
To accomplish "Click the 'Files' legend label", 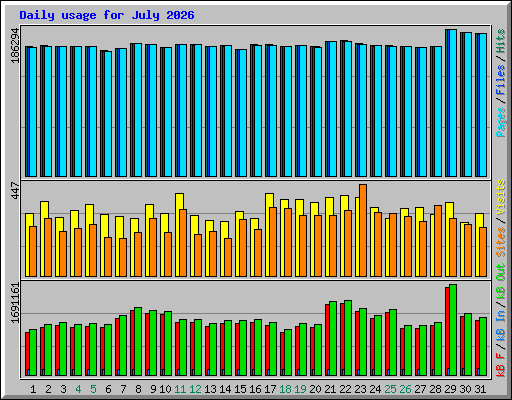I will (501, 80).
